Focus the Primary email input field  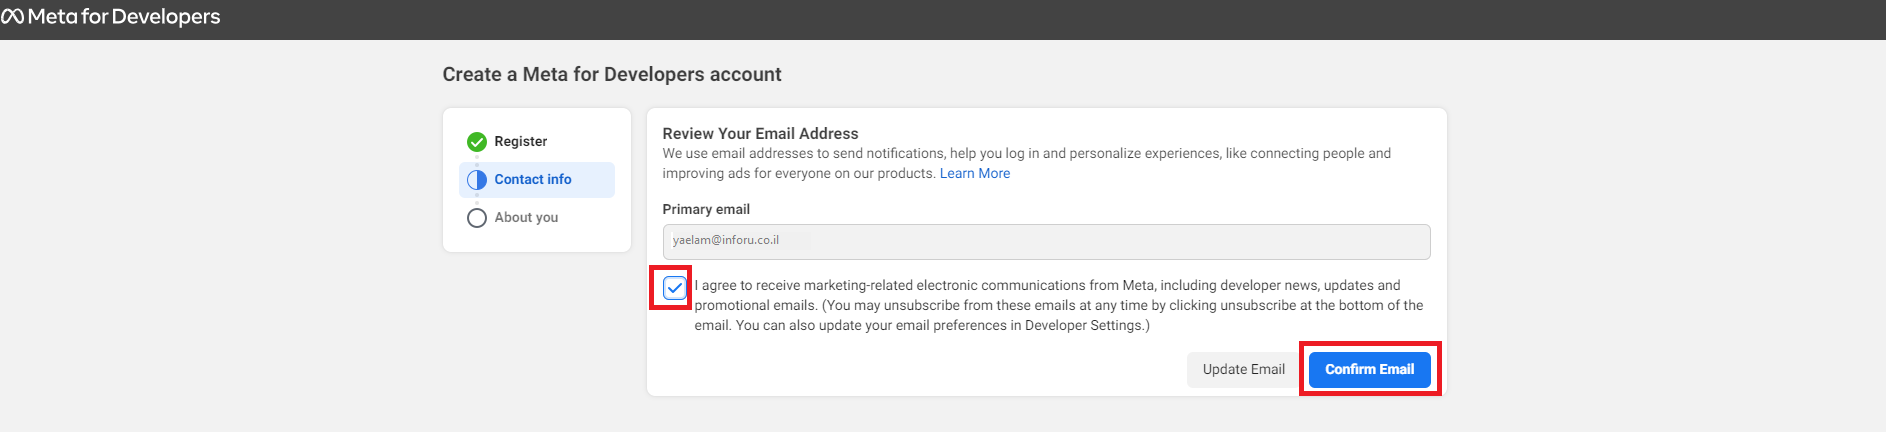click(x=1046, y=241)
